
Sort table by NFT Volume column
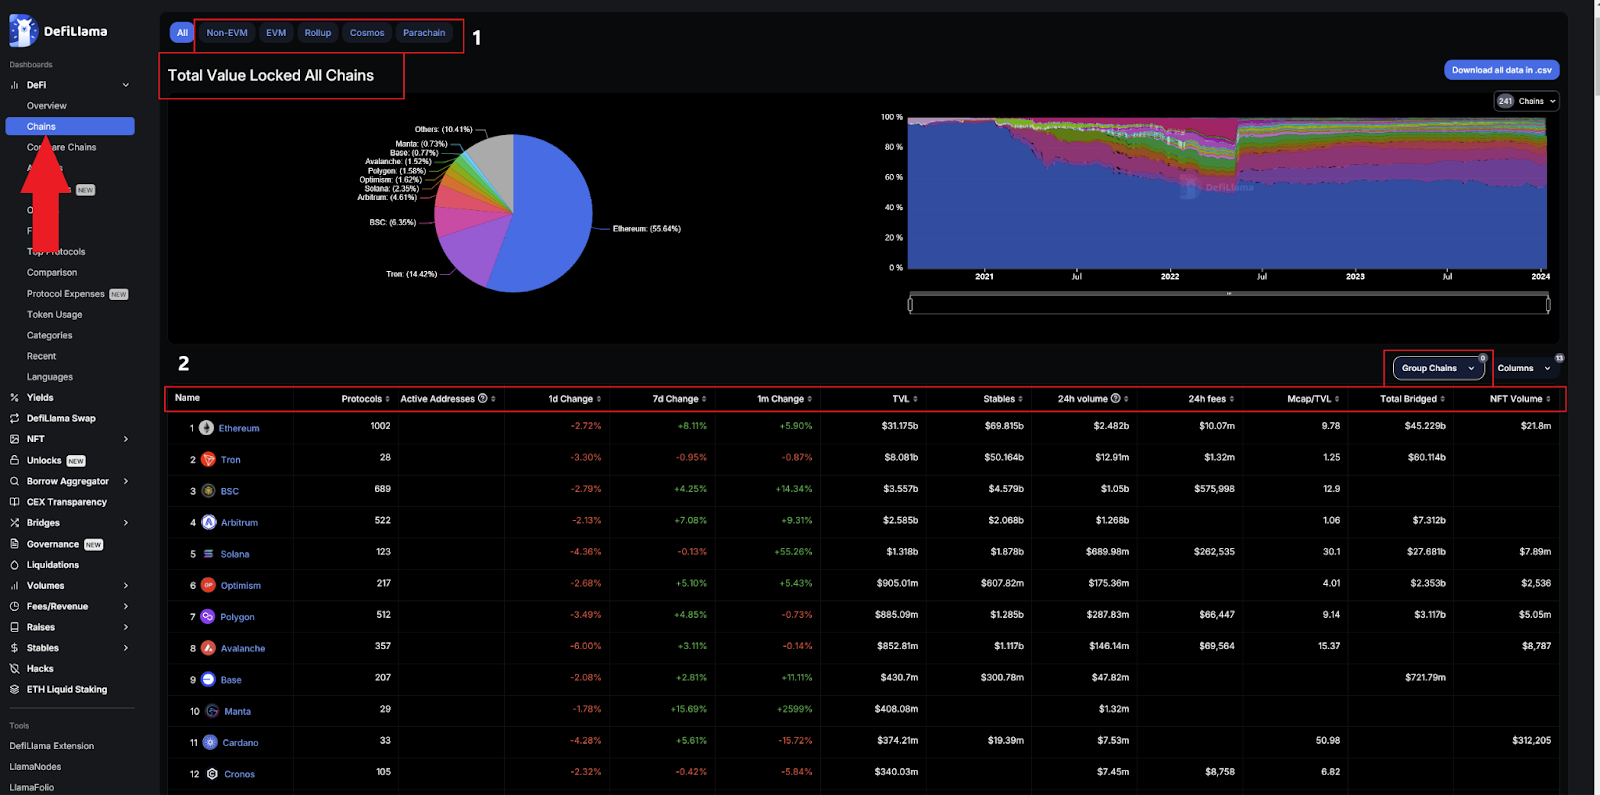[x=1520, y=399]
